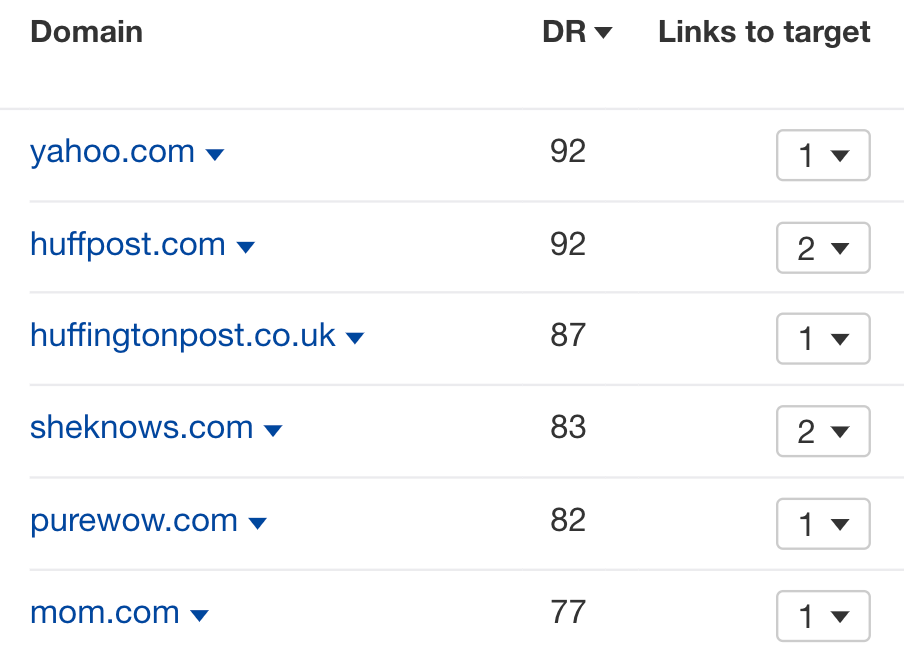Open mom.com links to target dropdown
Image resolution: width=904 pixels, height=654 pixels.
coord(823,616)
